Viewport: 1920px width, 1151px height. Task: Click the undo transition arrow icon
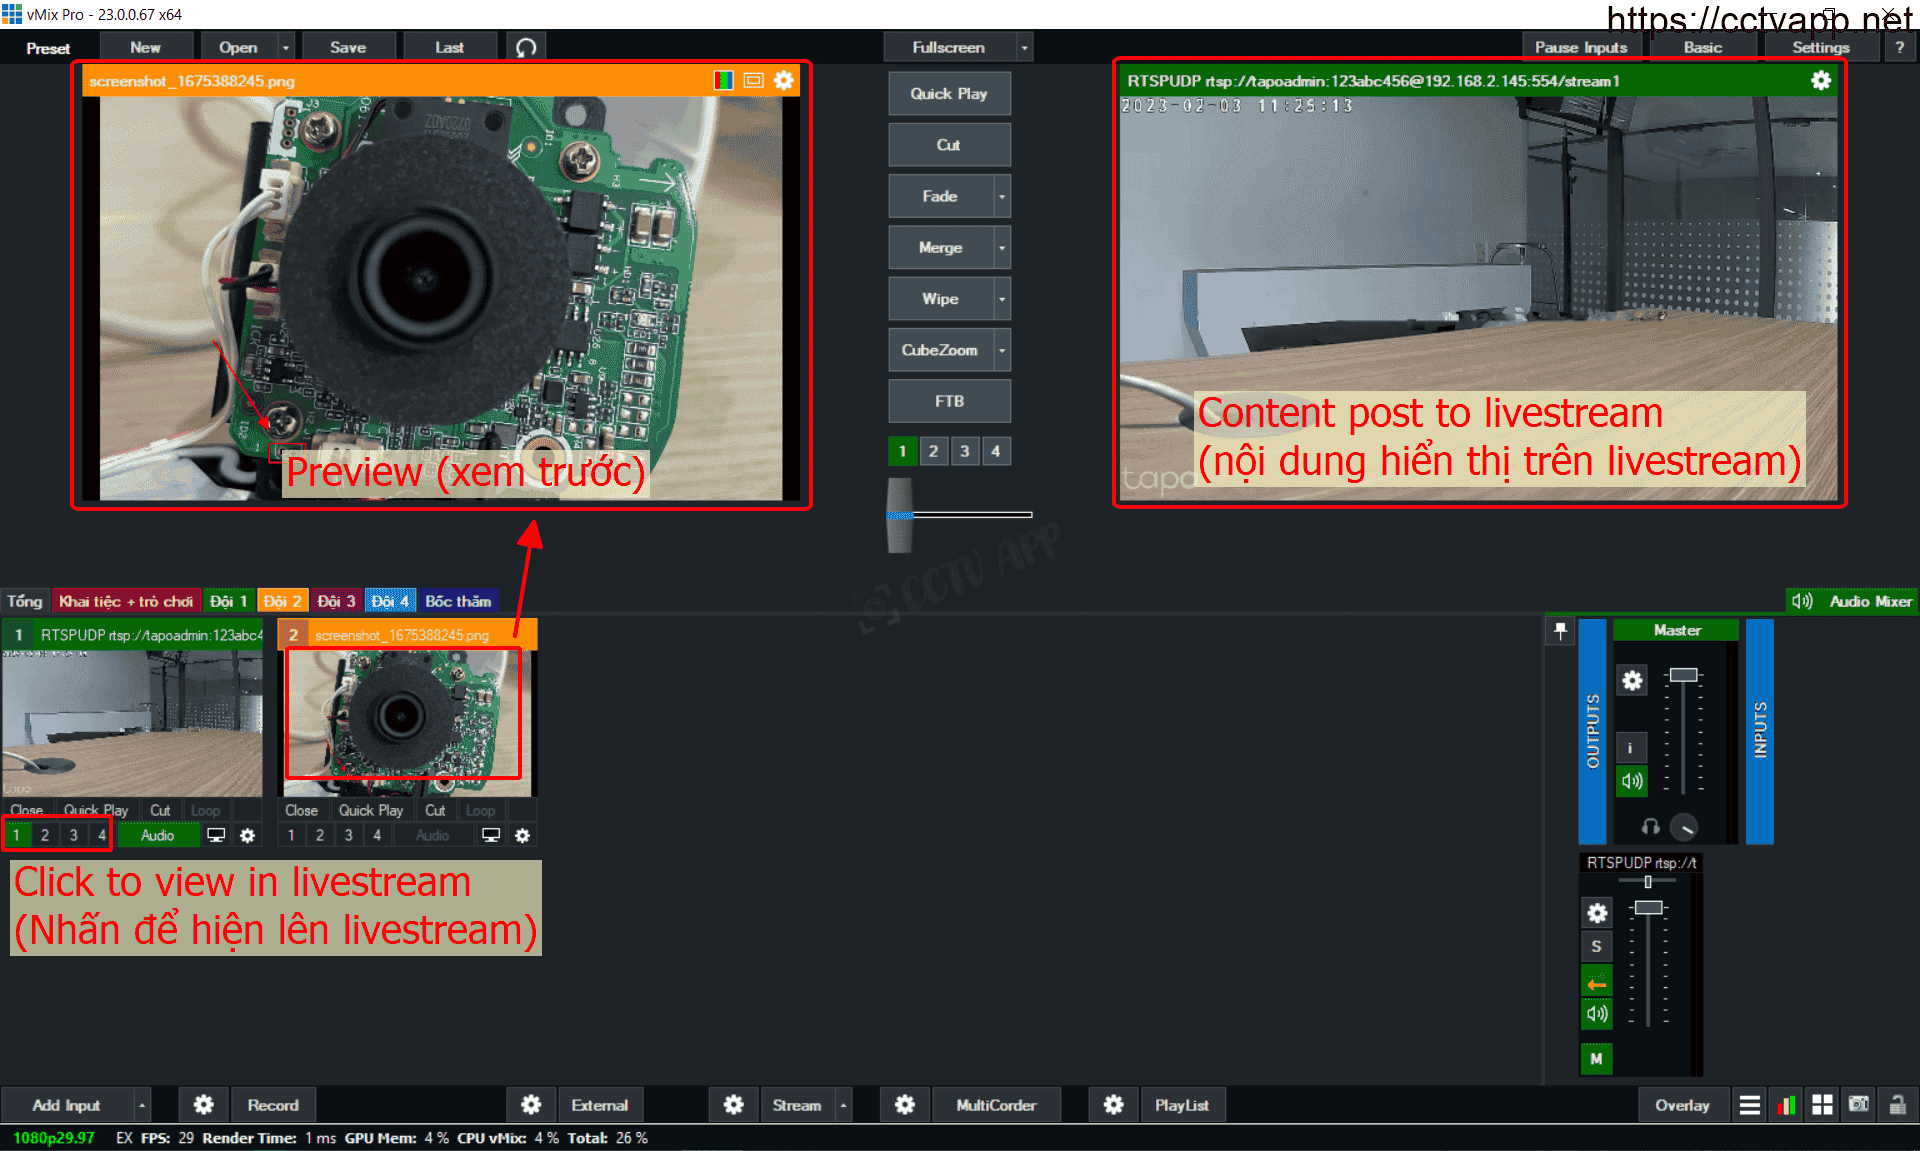point(526,47)
